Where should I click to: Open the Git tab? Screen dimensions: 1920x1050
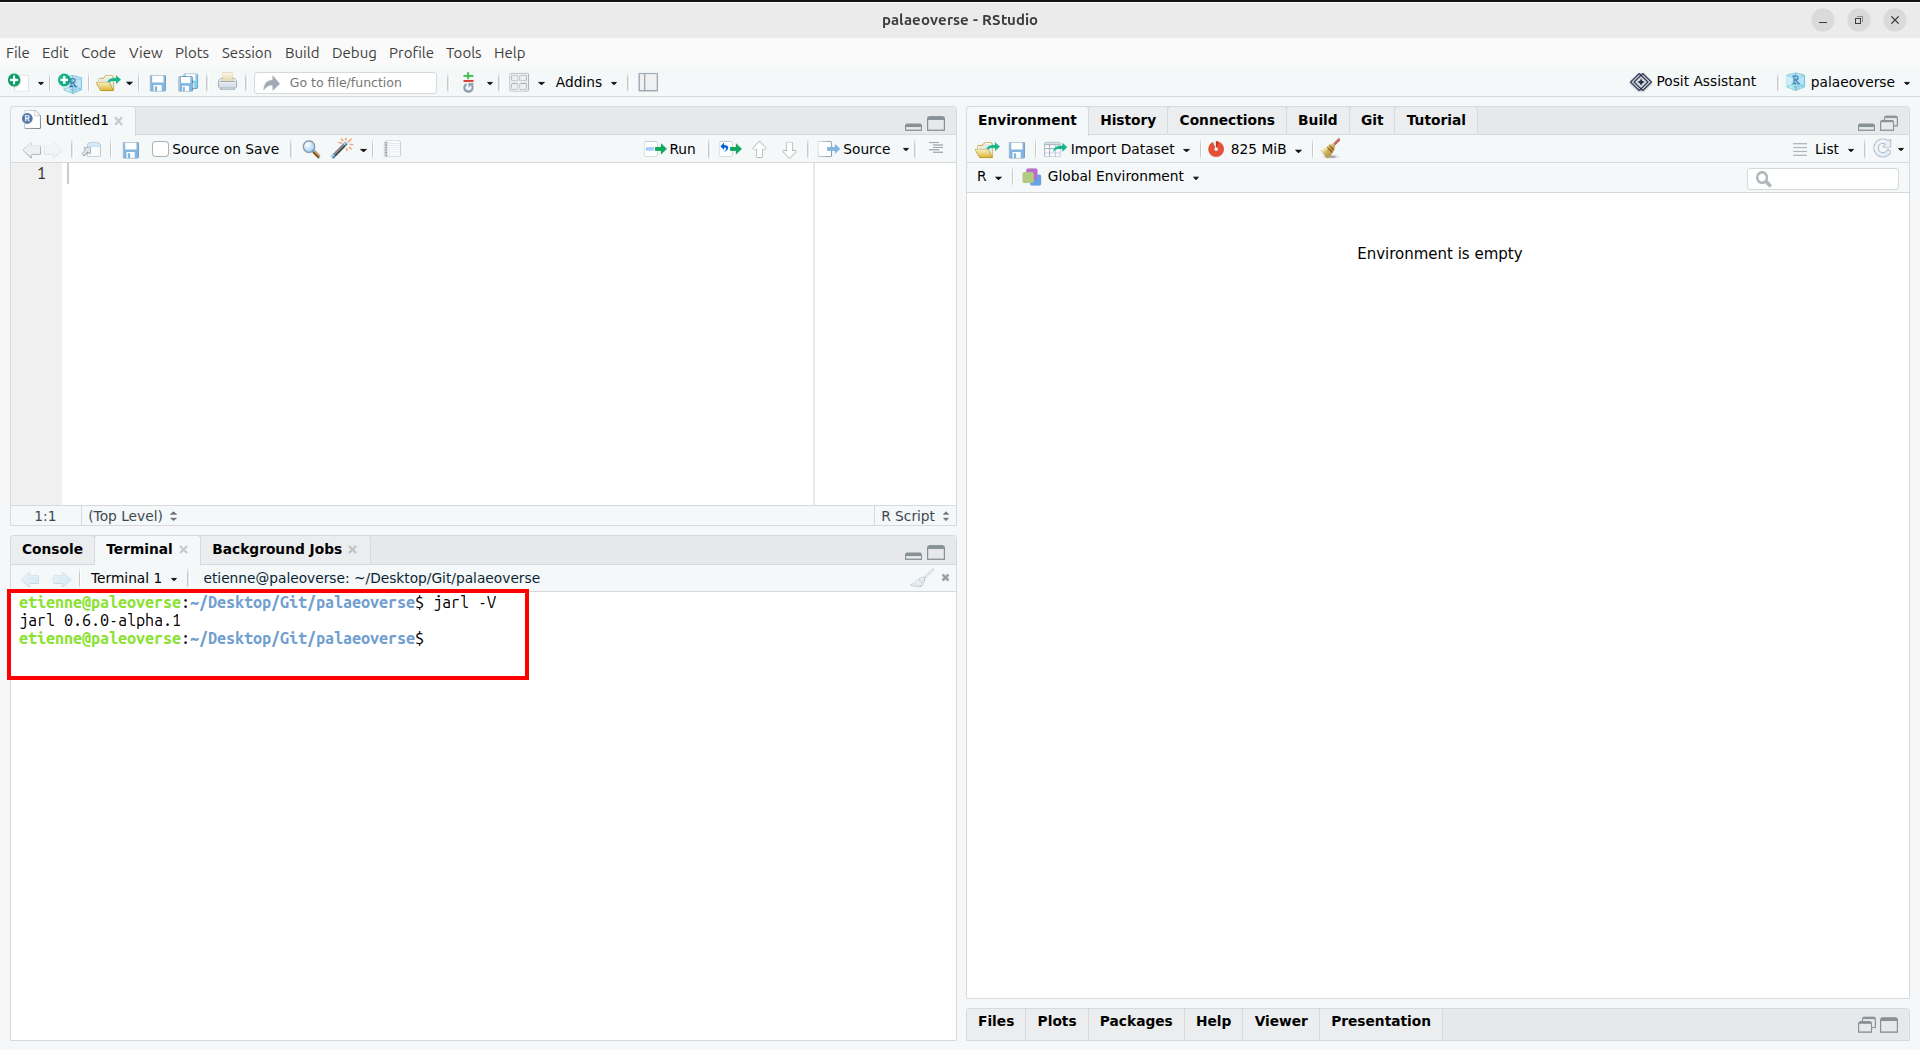(1372, 120)
